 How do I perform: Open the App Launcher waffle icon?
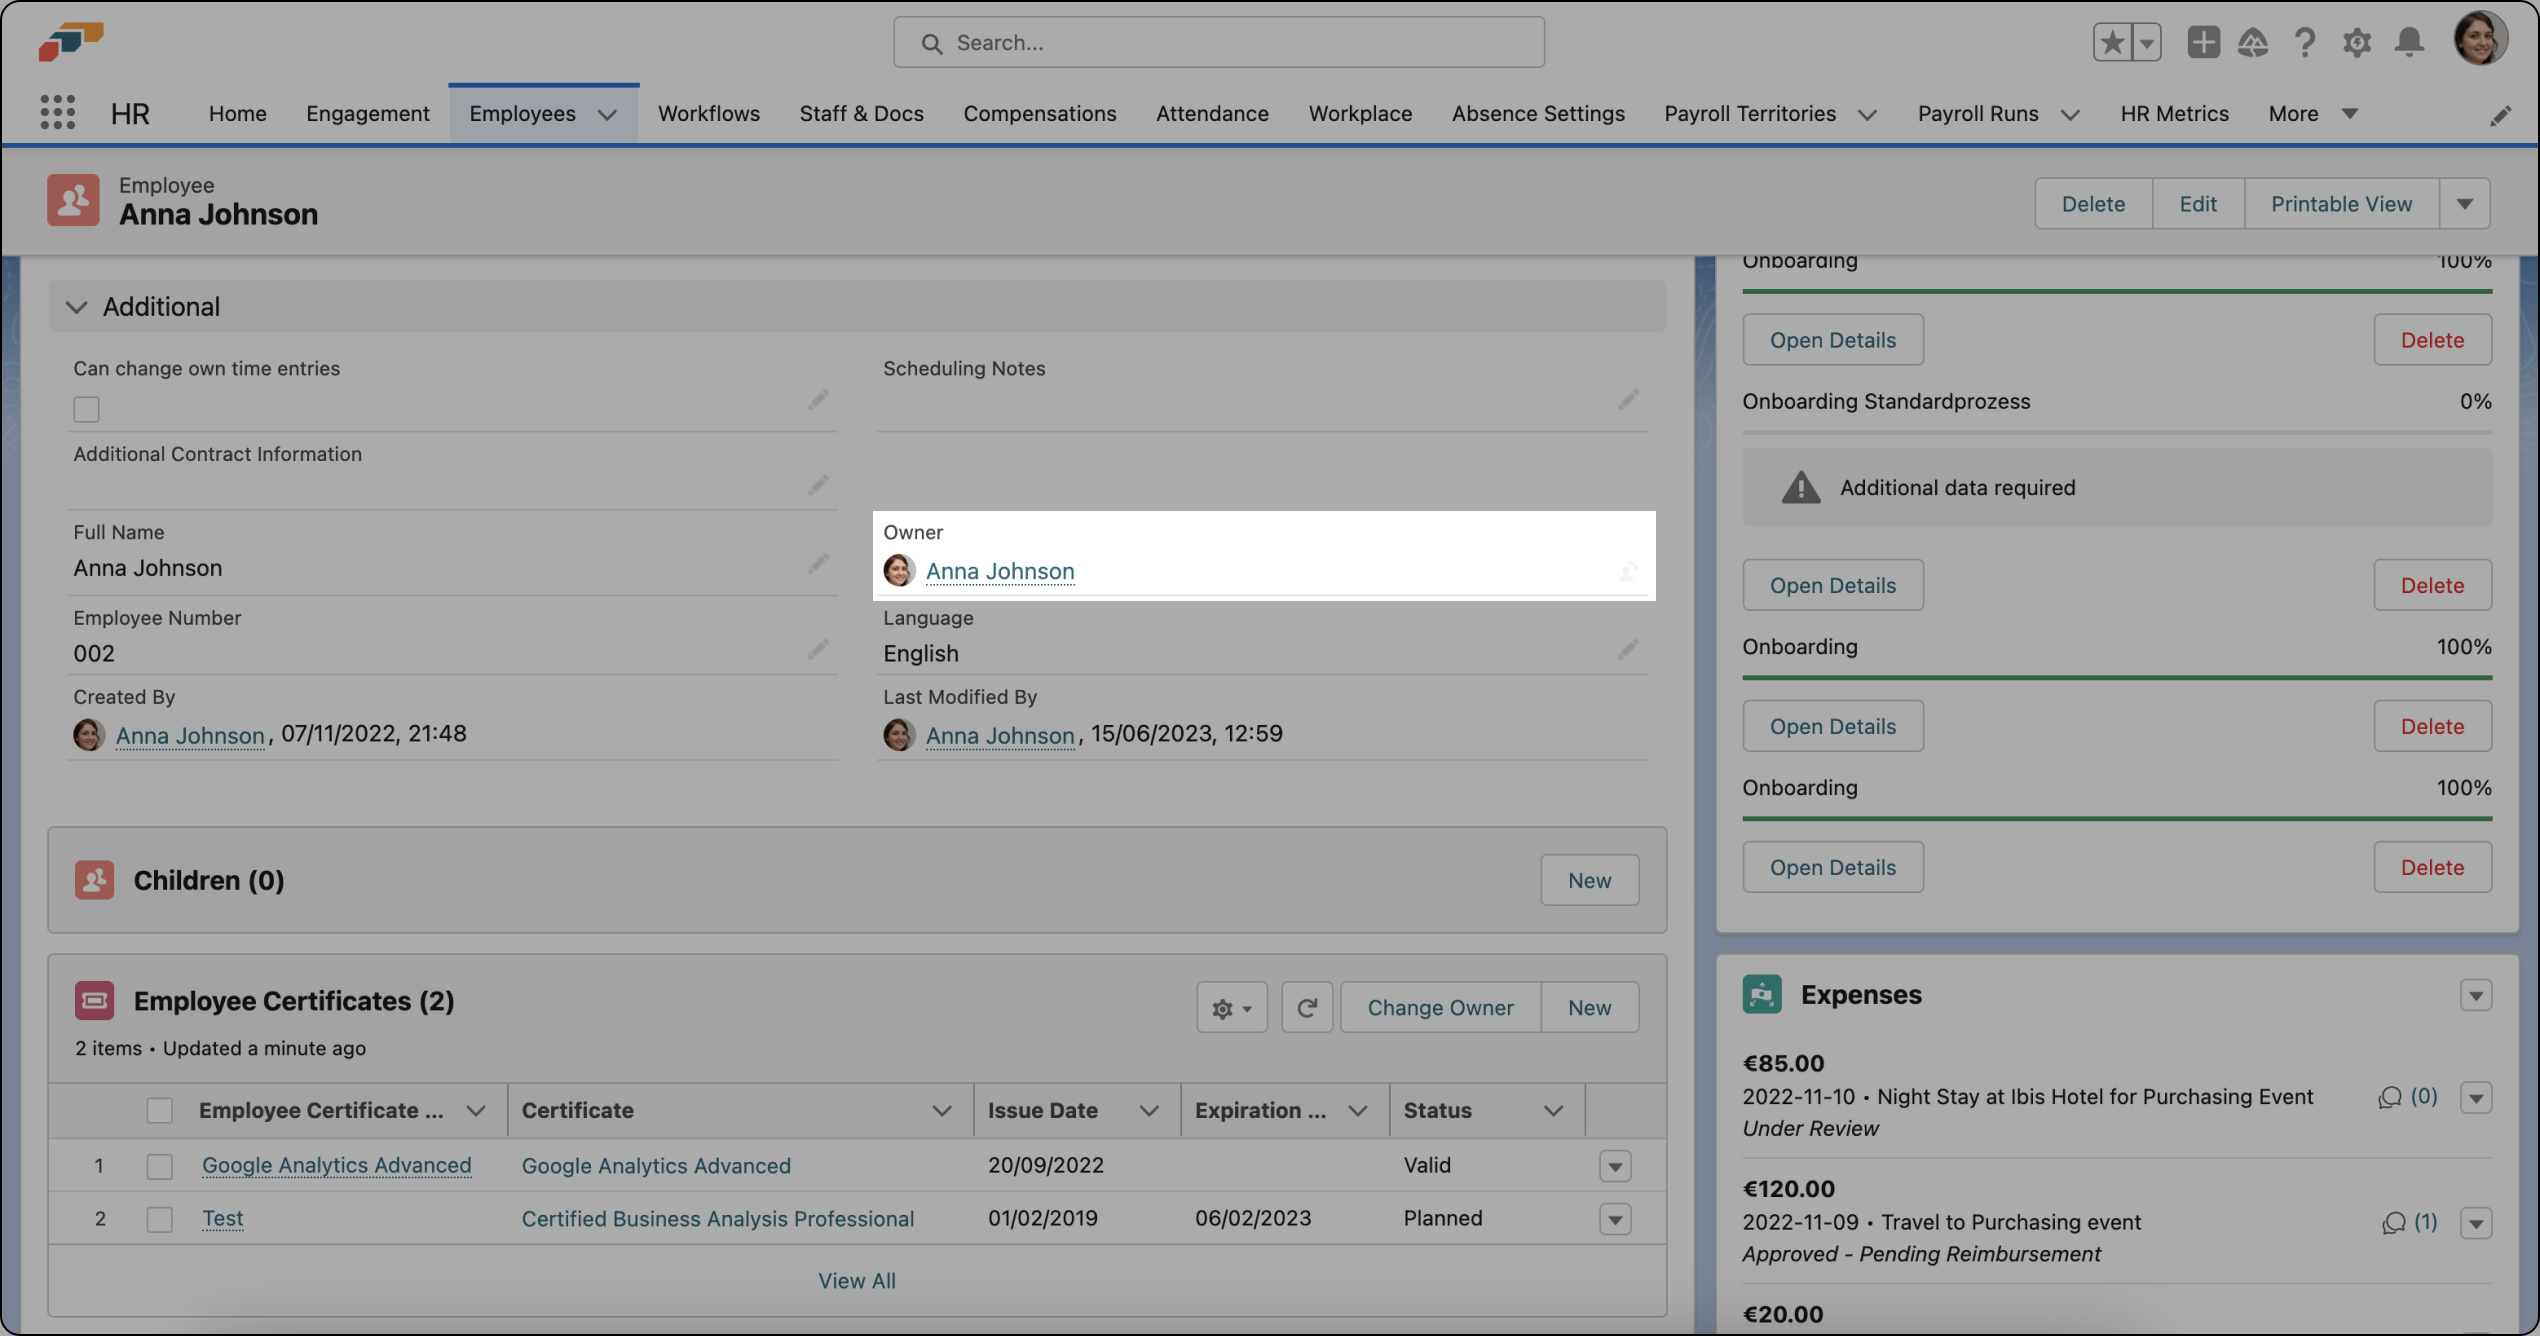[57, 113]
